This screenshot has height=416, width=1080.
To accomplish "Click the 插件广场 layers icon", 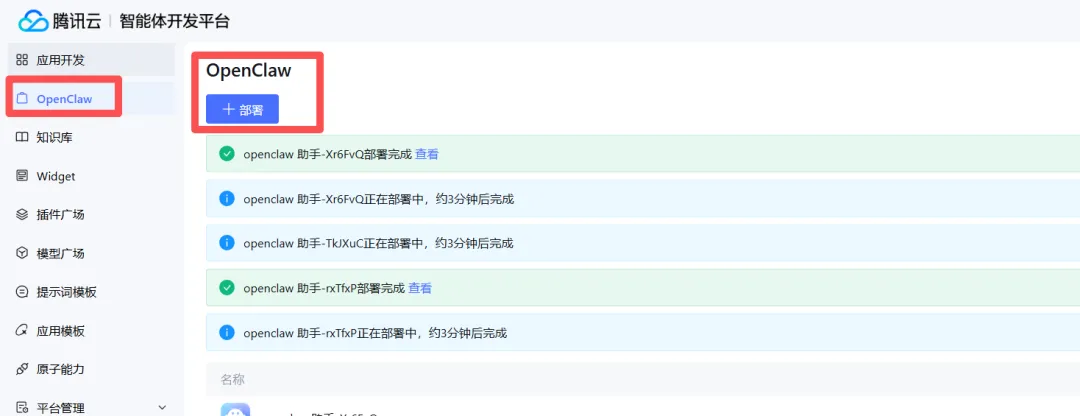I will click(22, 215).
